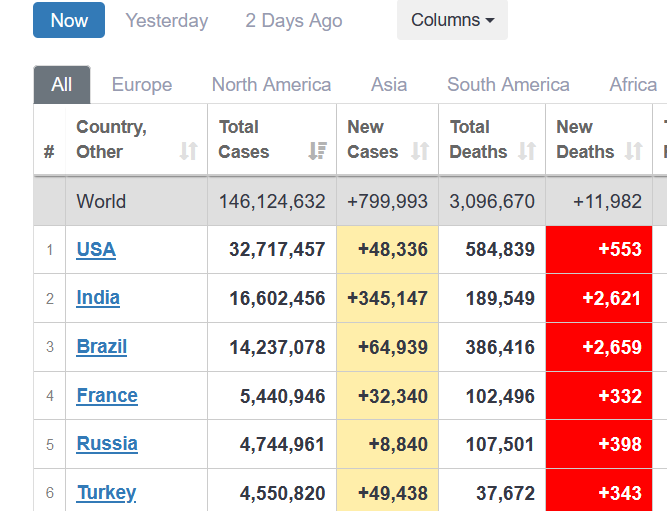The image size is (667, 511).
Task: Click Brazil total cases 14,237,078
Action: [277, 347]
